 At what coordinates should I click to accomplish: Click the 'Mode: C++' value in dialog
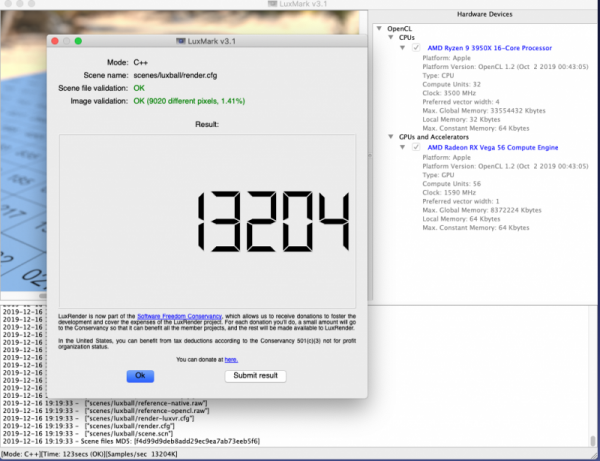pos(140,62)
